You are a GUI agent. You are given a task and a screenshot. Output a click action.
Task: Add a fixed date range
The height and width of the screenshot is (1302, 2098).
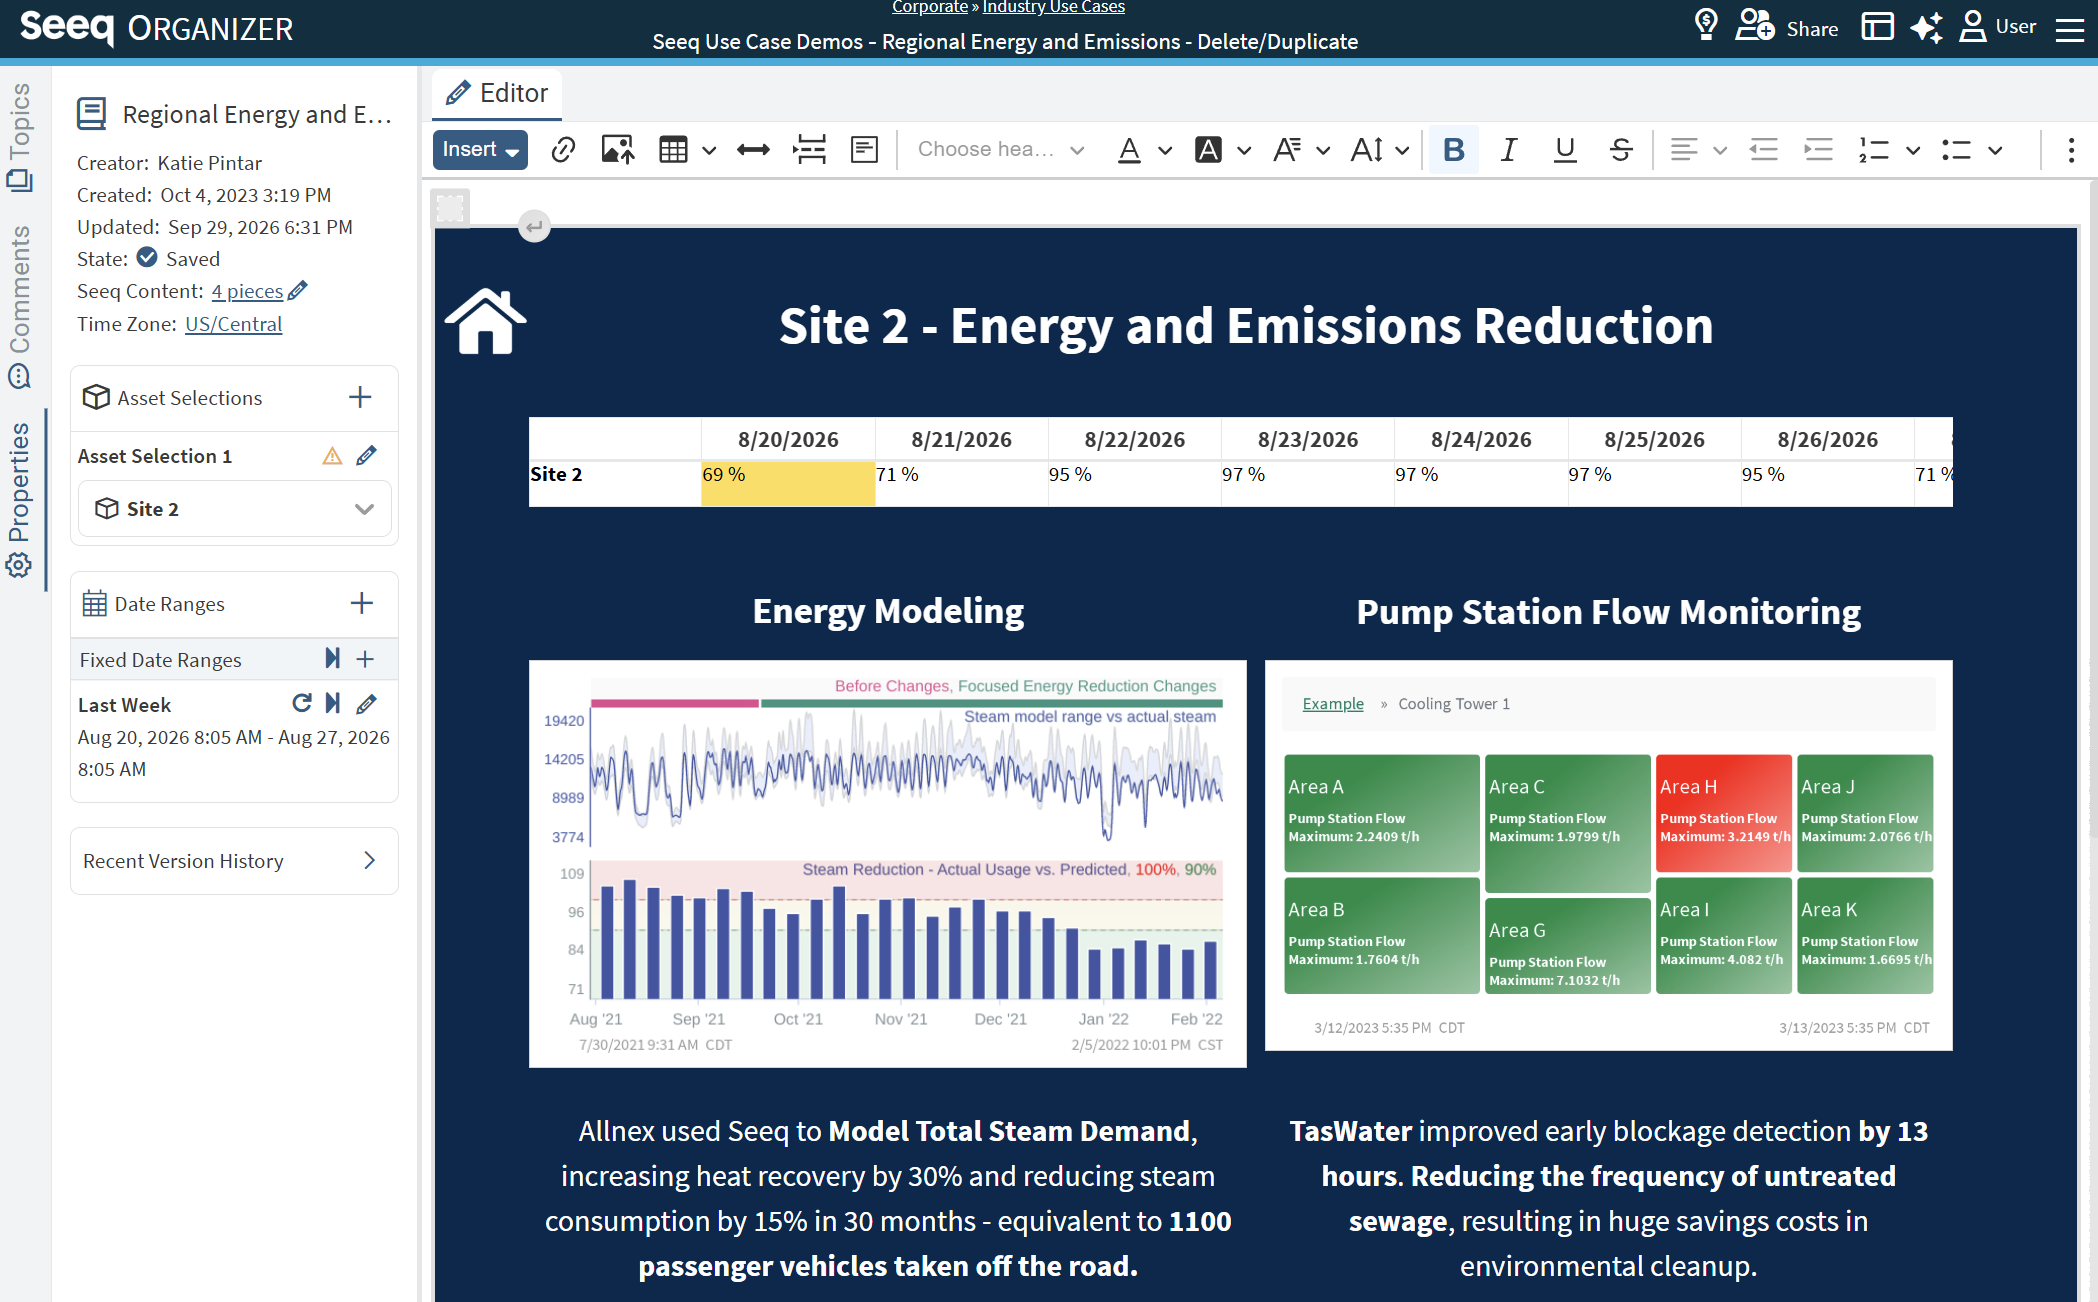pos(365,659)
